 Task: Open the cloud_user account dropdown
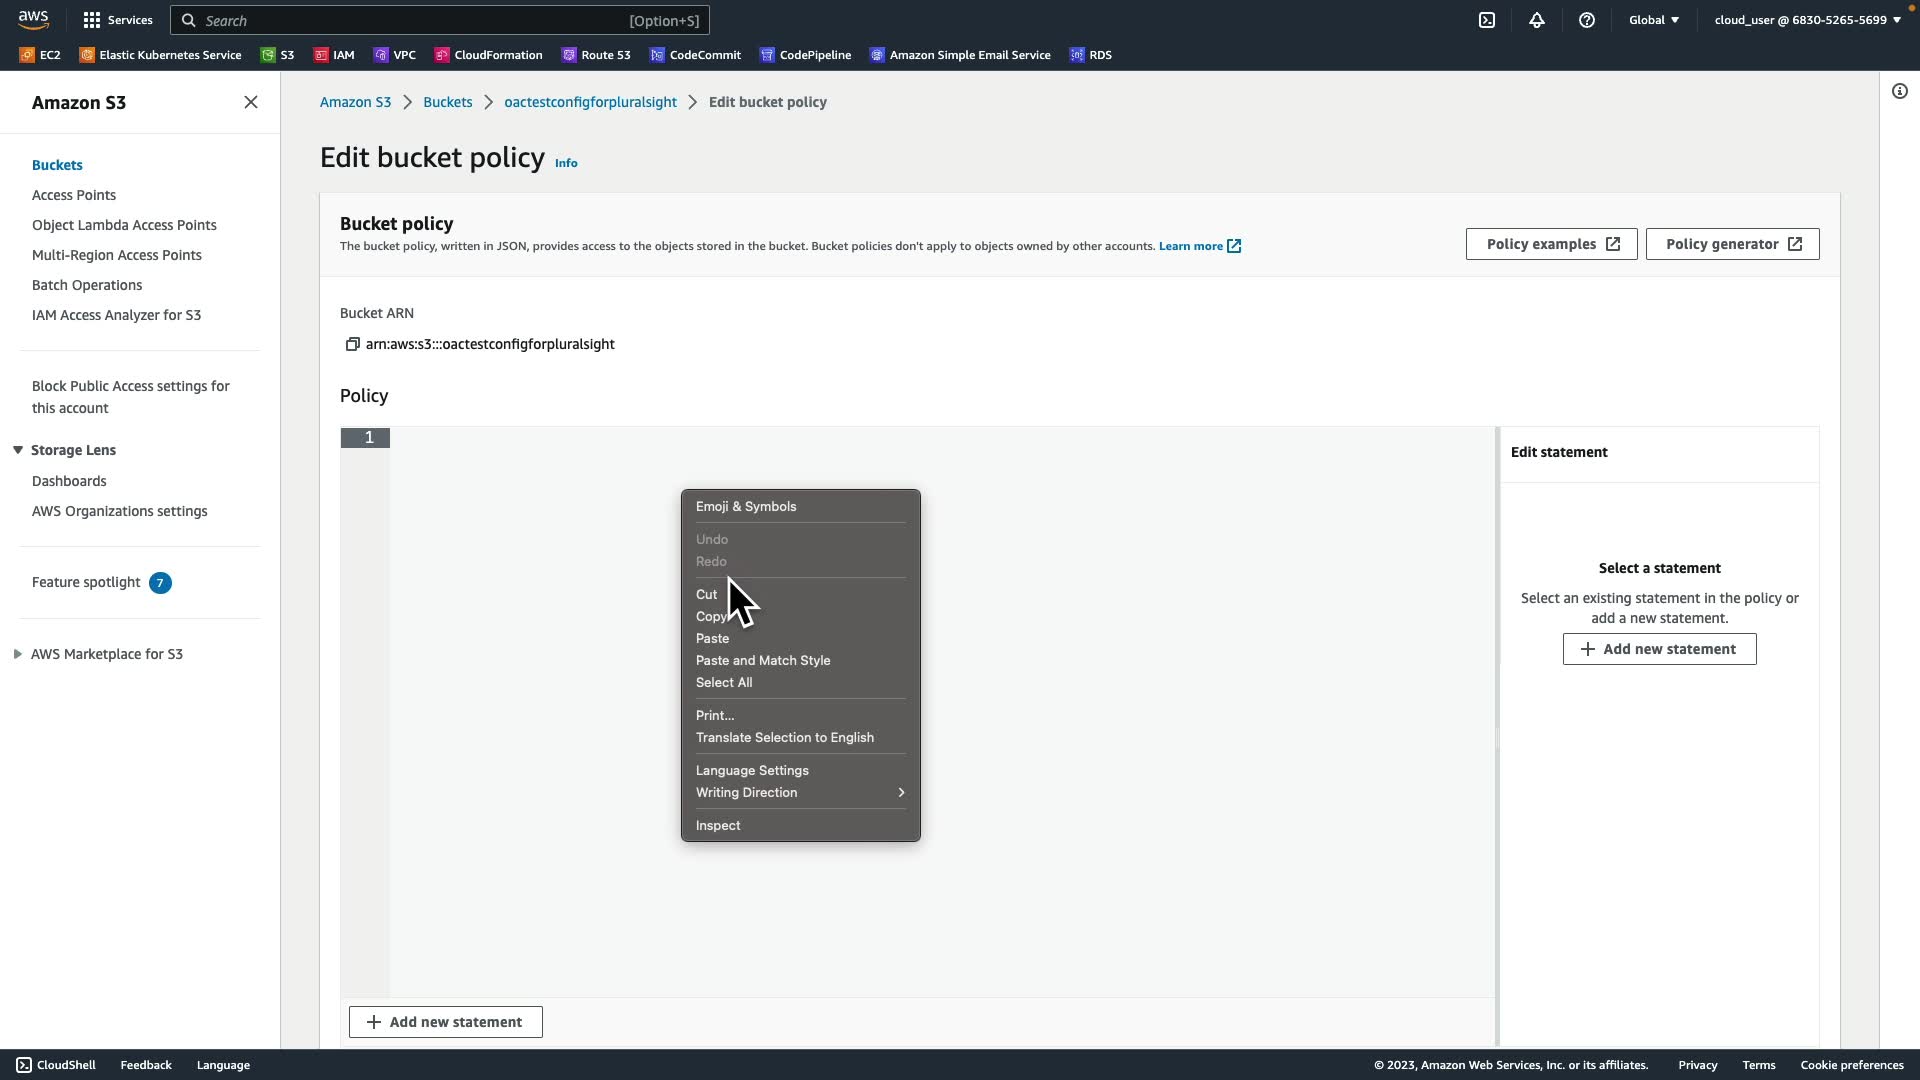tap(1807, 20)
